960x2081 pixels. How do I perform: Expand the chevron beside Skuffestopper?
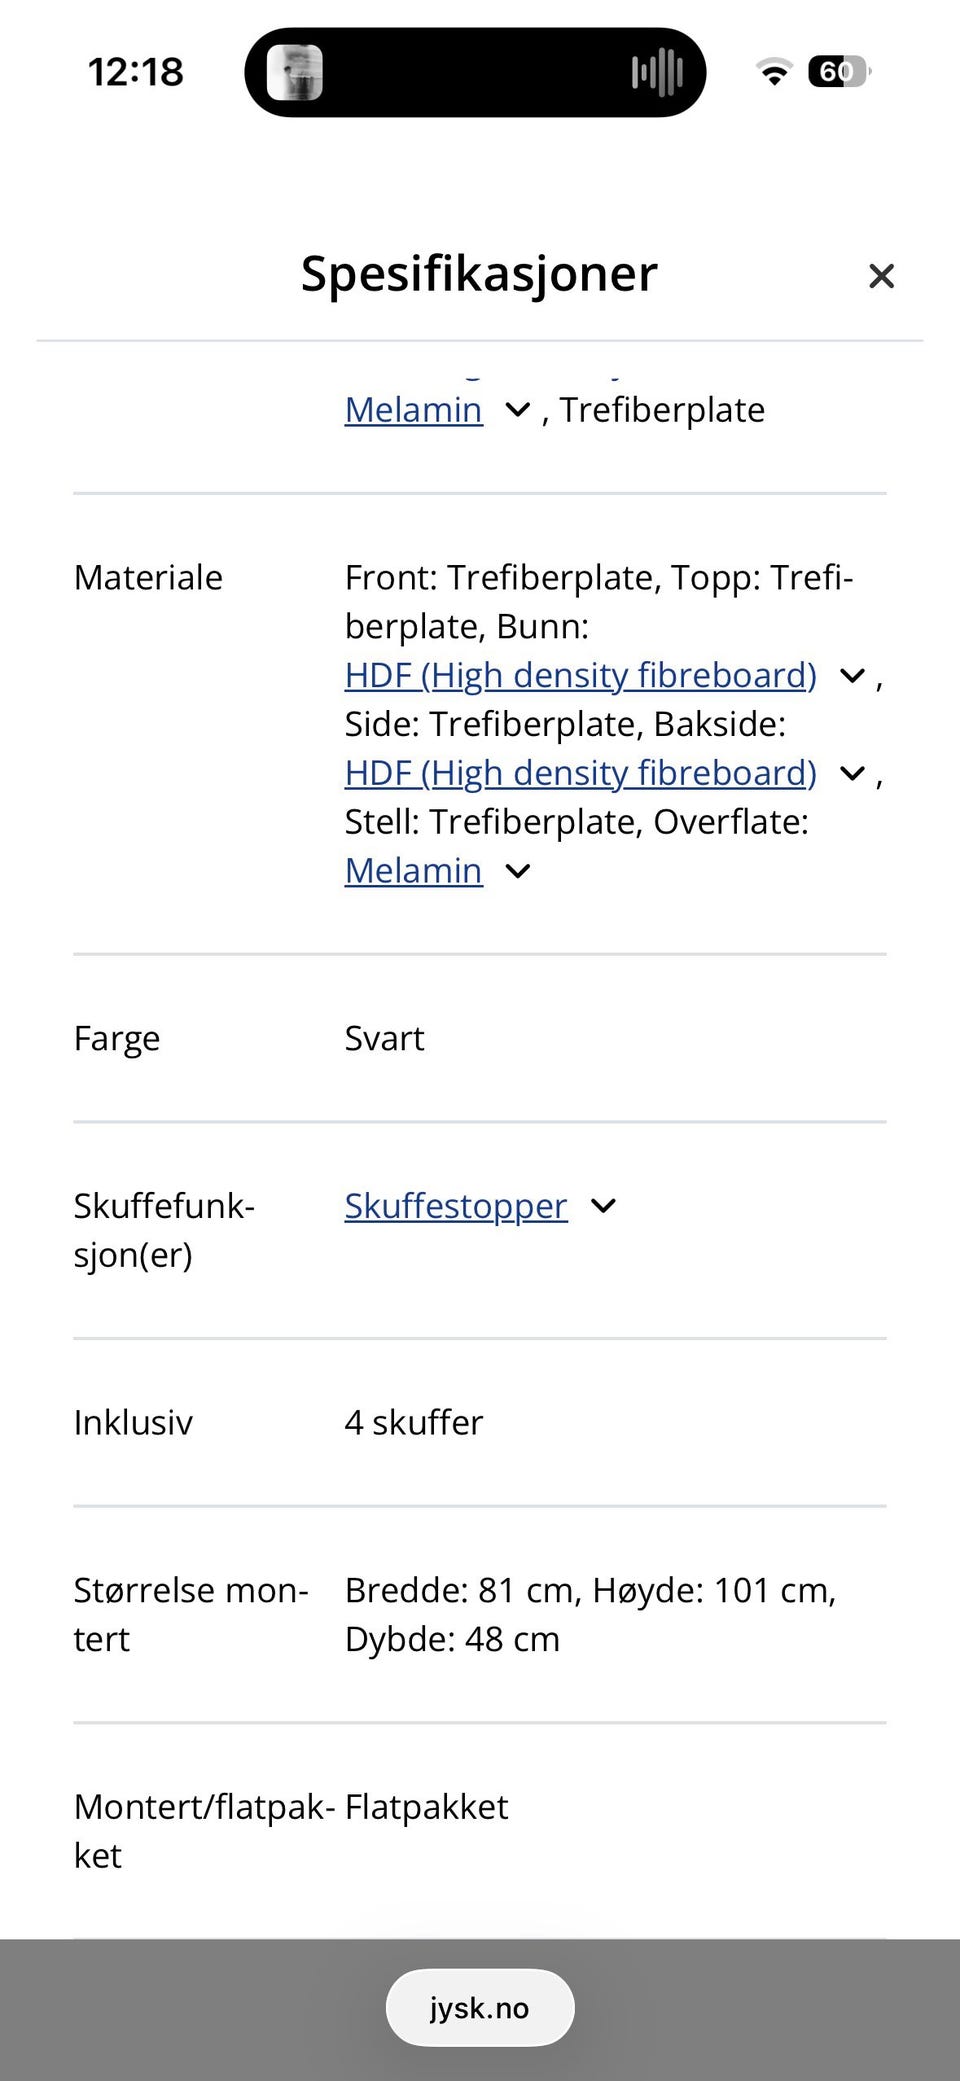(603, 1206)
